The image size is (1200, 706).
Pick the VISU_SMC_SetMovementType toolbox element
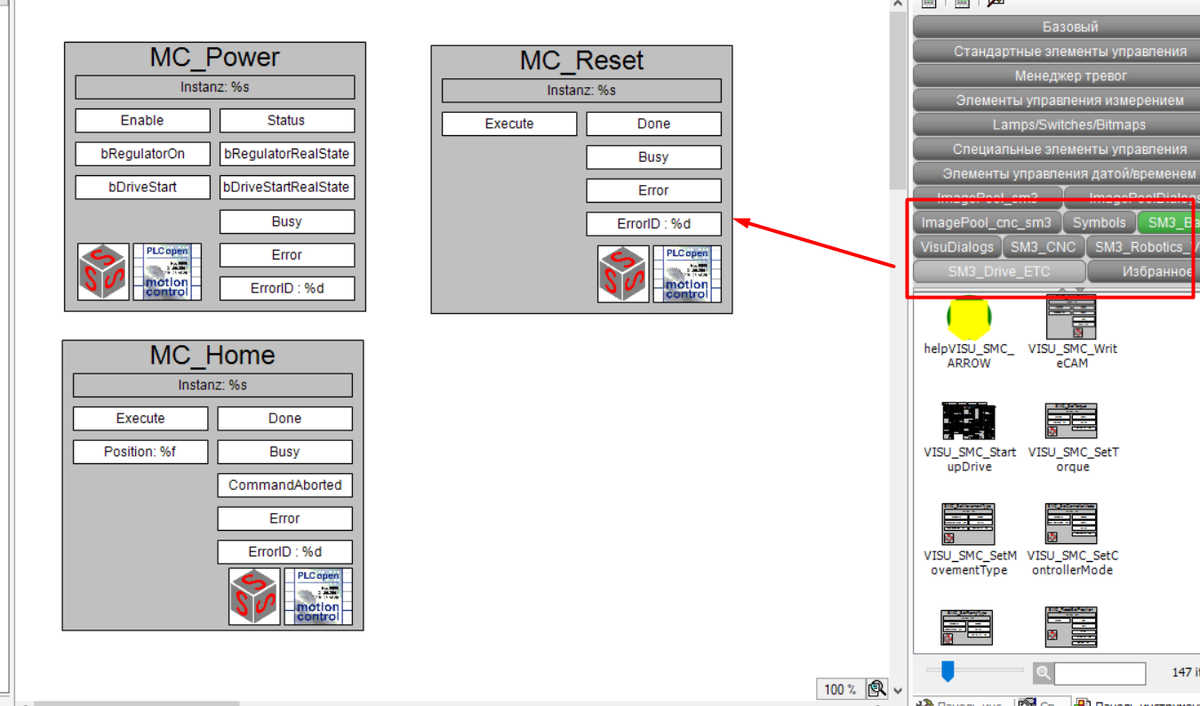click(x=968, y=524)
